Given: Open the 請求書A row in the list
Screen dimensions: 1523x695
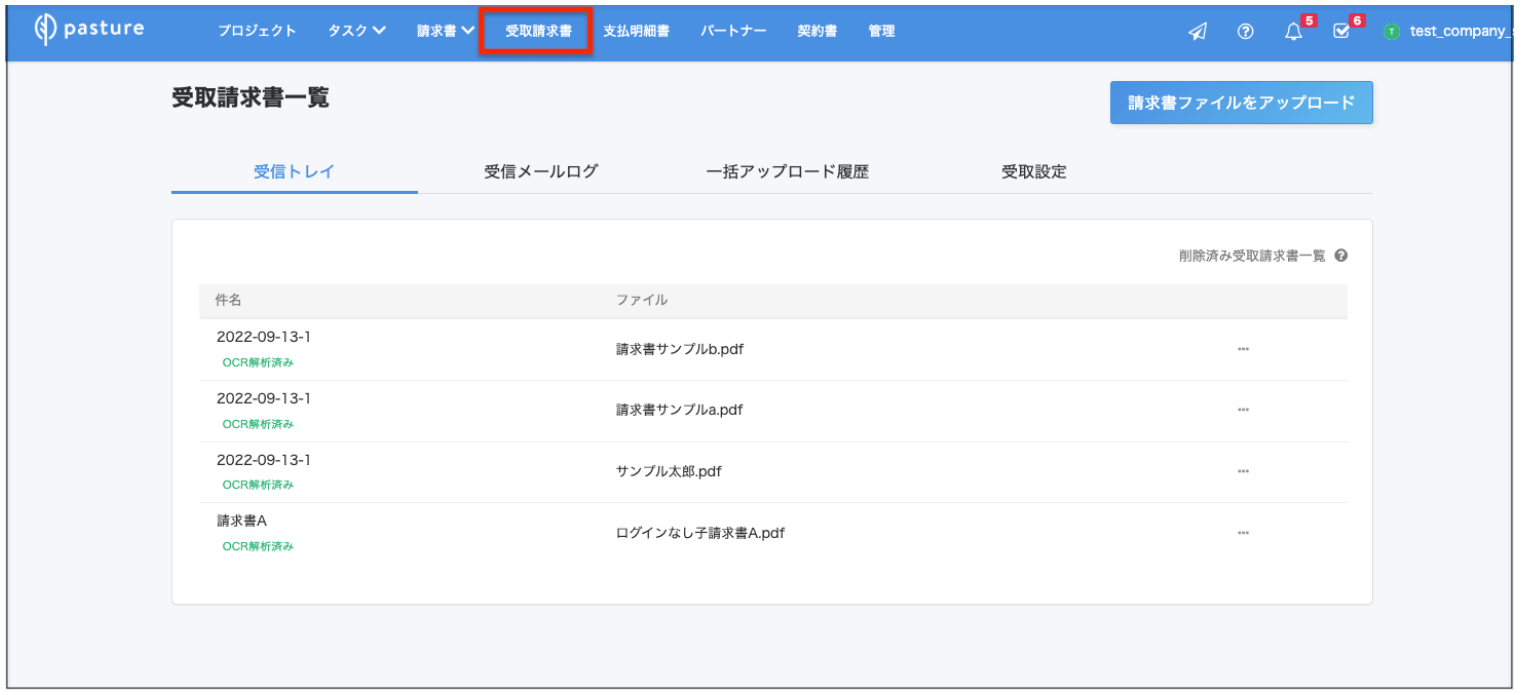Looking at the screenshot, I should (x=773, y=533).
